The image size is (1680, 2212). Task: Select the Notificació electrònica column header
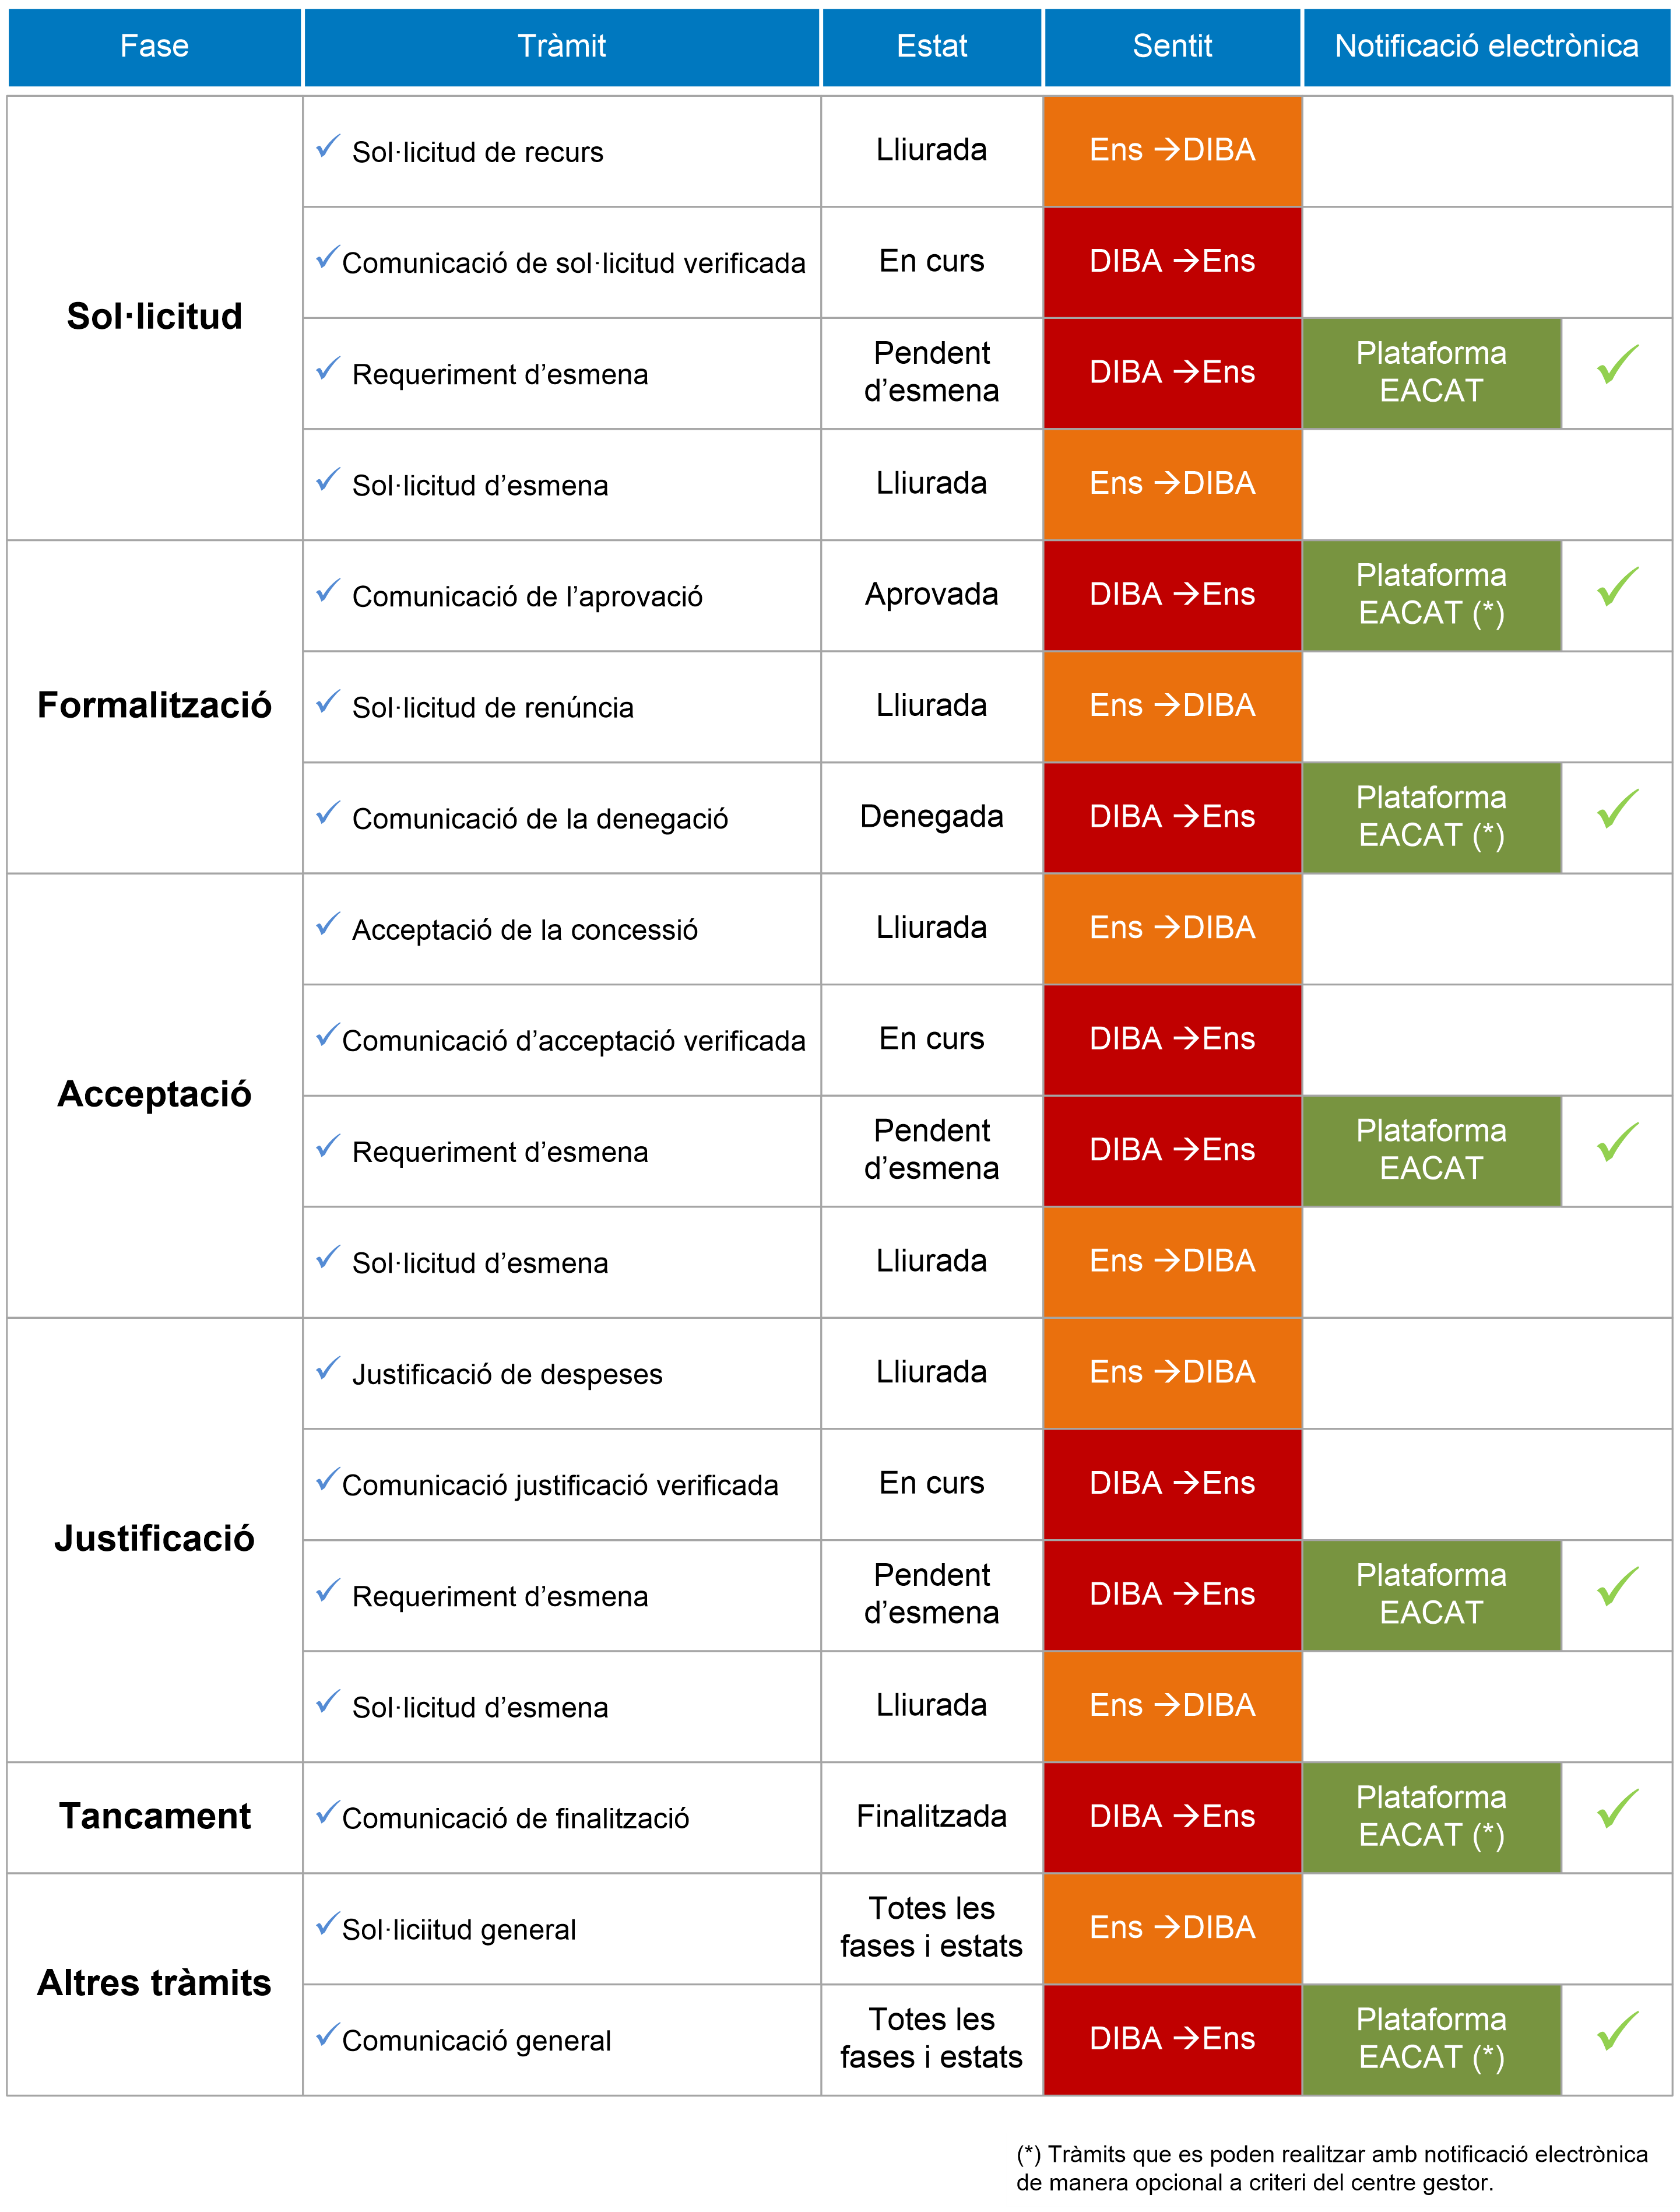pos(1487,46)
